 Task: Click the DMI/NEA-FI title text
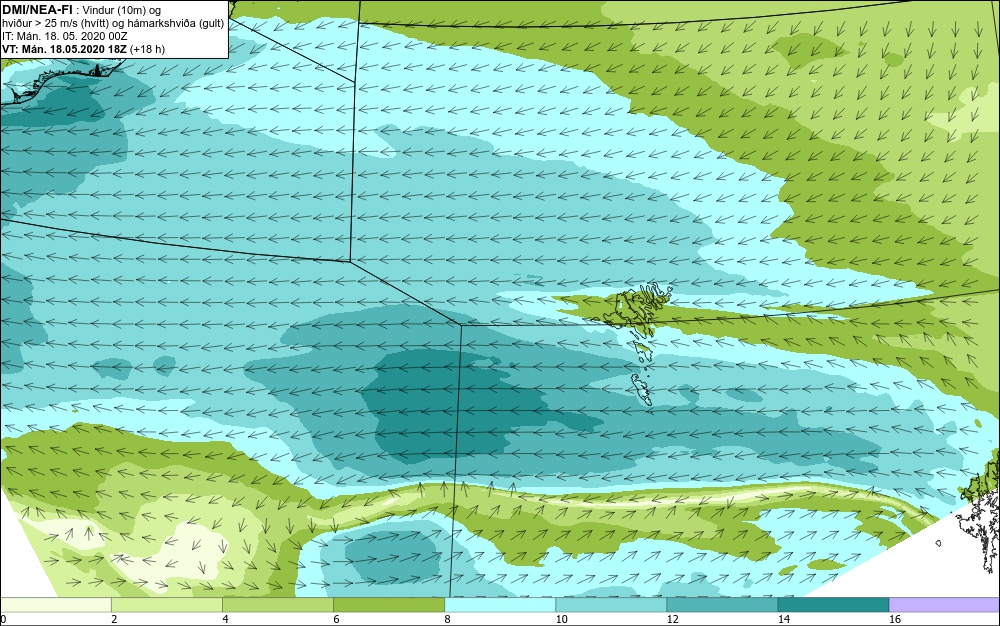pyautogui.click(x=37, y=10)
